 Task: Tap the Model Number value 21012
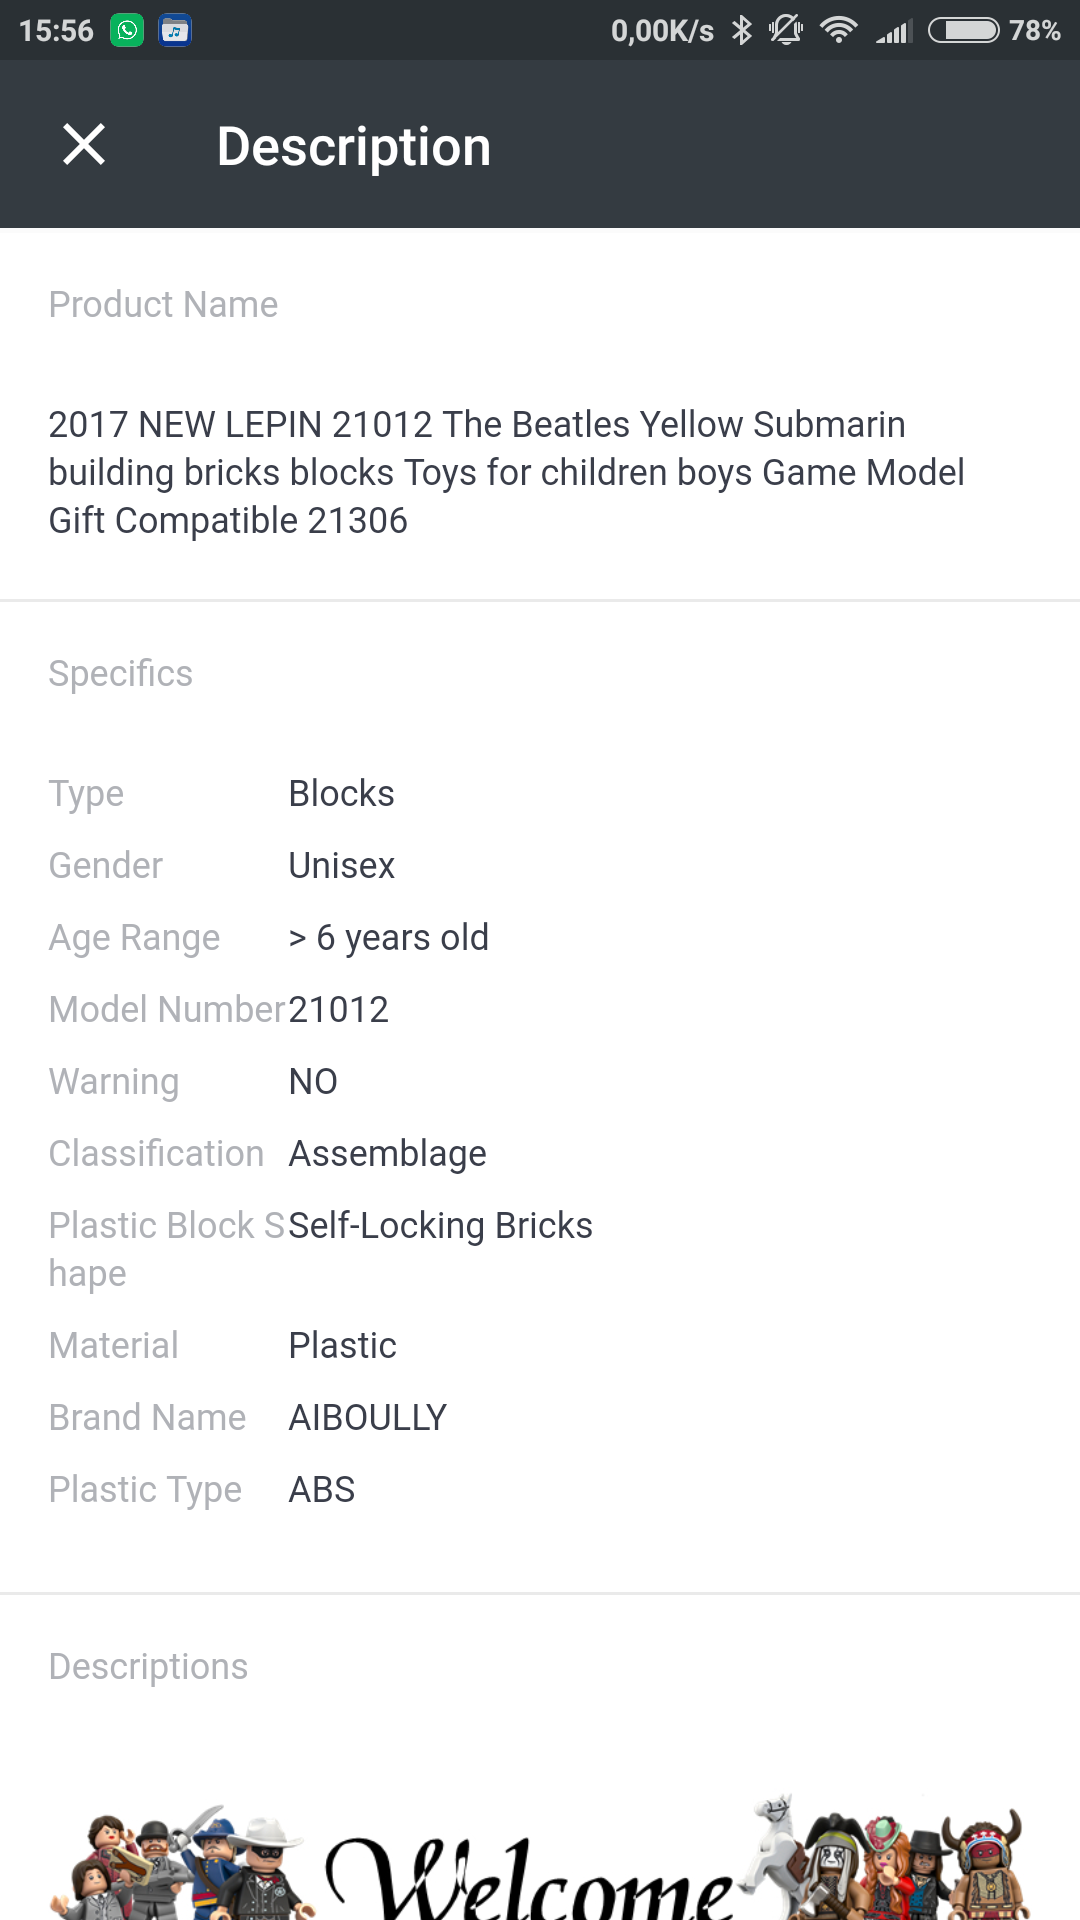tap(338, 1009)
